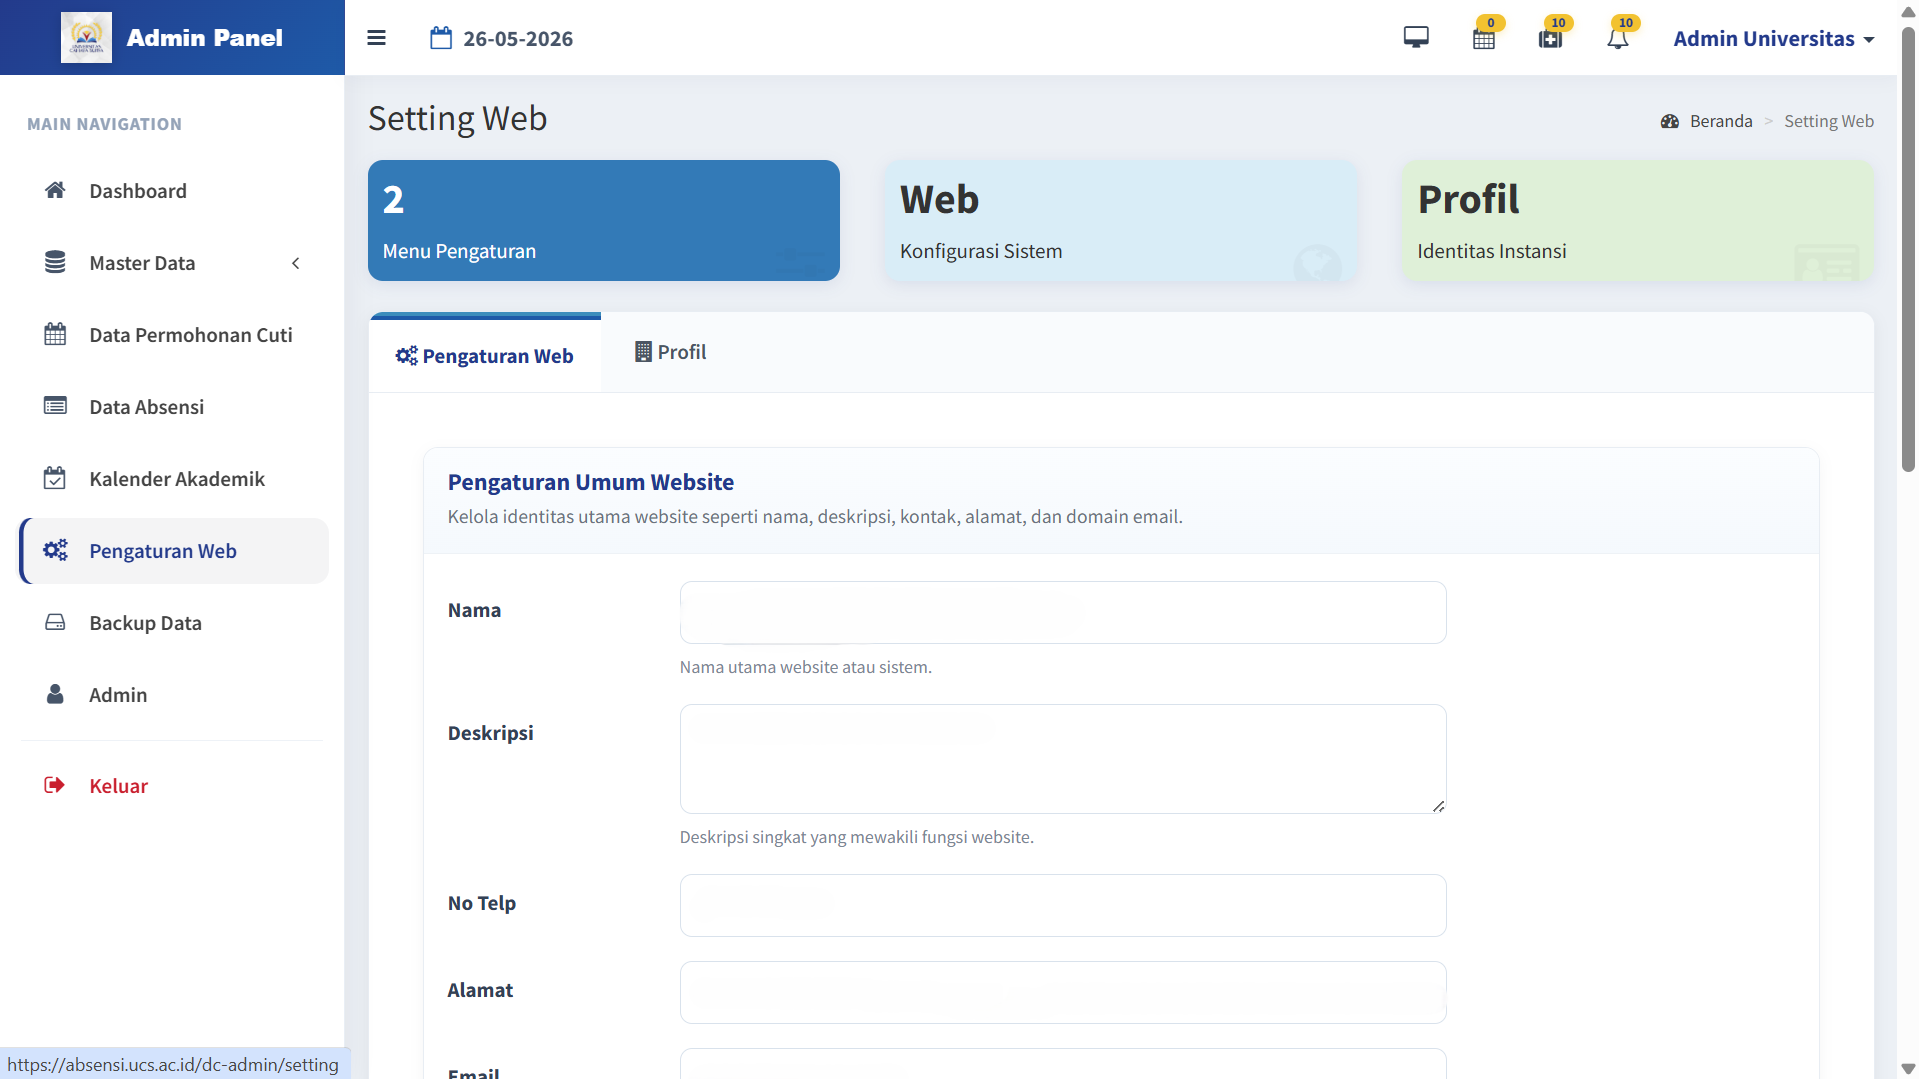1919x1079 pixels.
Task: Click the Web Konfigurasi Sistem card
Action: tap(1121, 220)
